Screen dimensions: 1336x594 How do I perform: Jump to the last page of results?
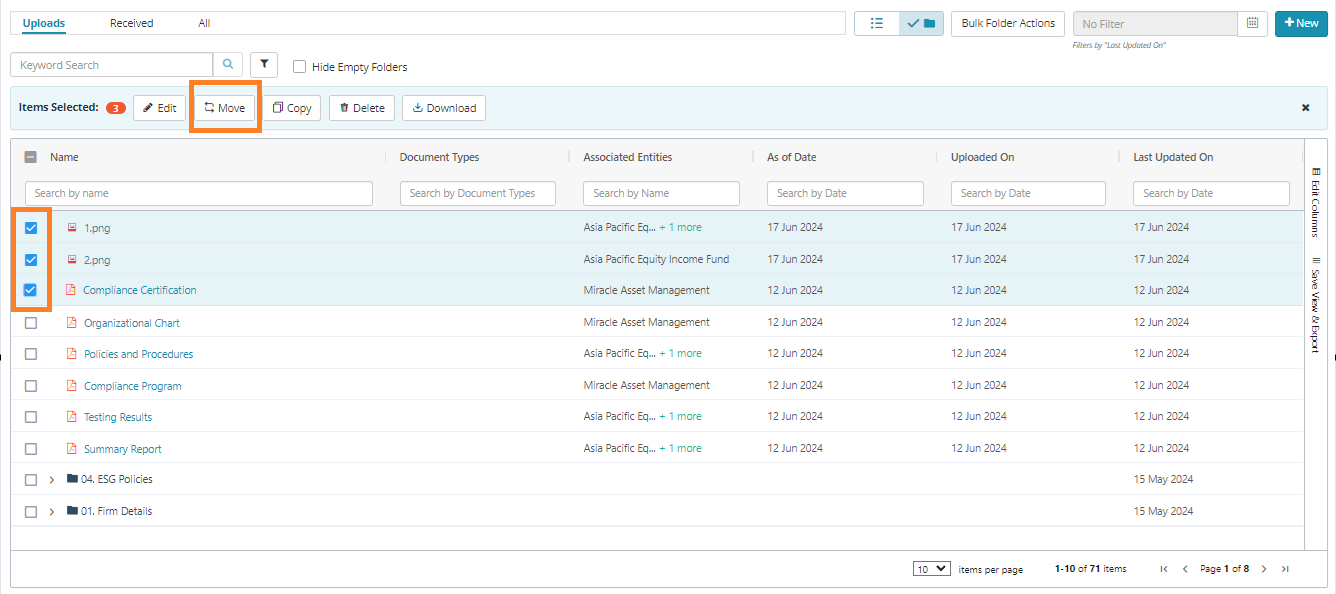pos(1285,569)
